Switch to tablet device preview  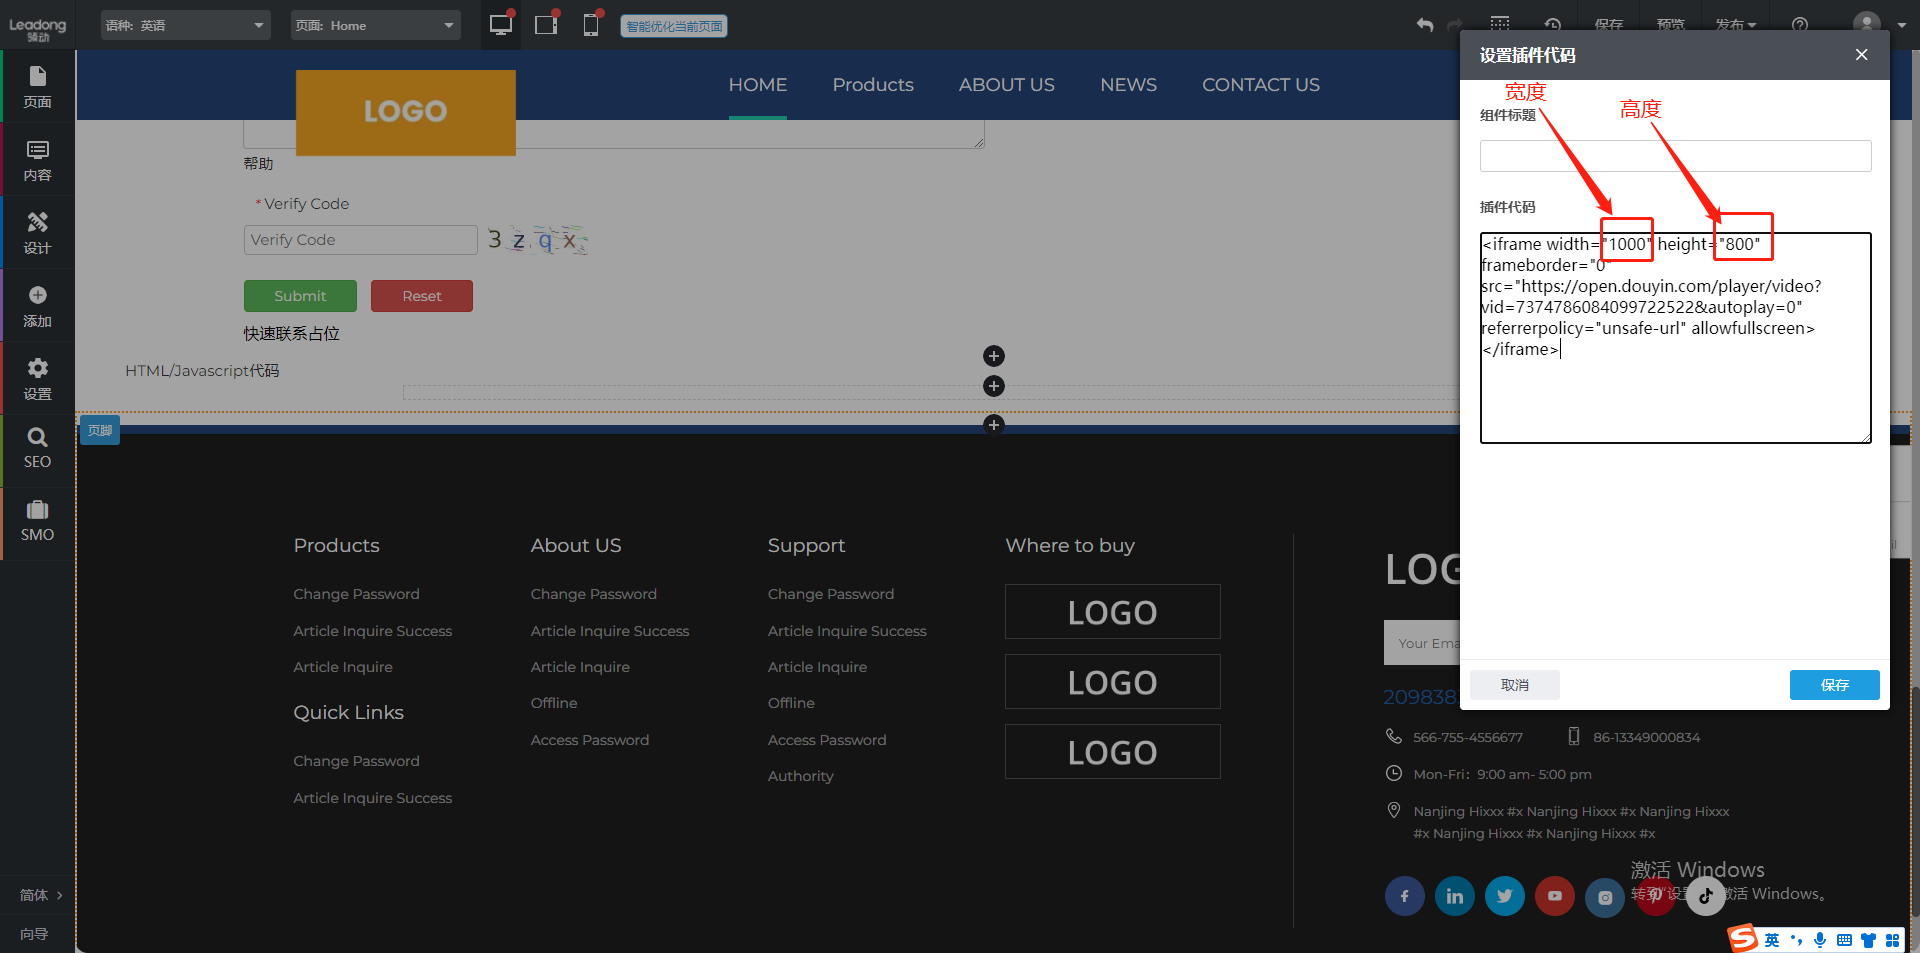[x=546, y=25]
